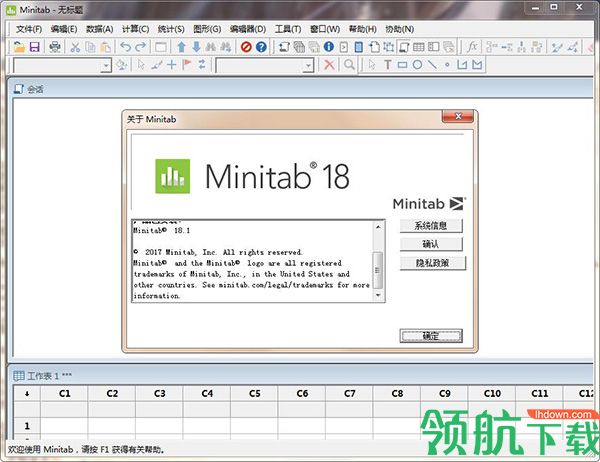Click the Show Session Folder scroll icon
Screen dimensions: 600x462
(284, 47)
